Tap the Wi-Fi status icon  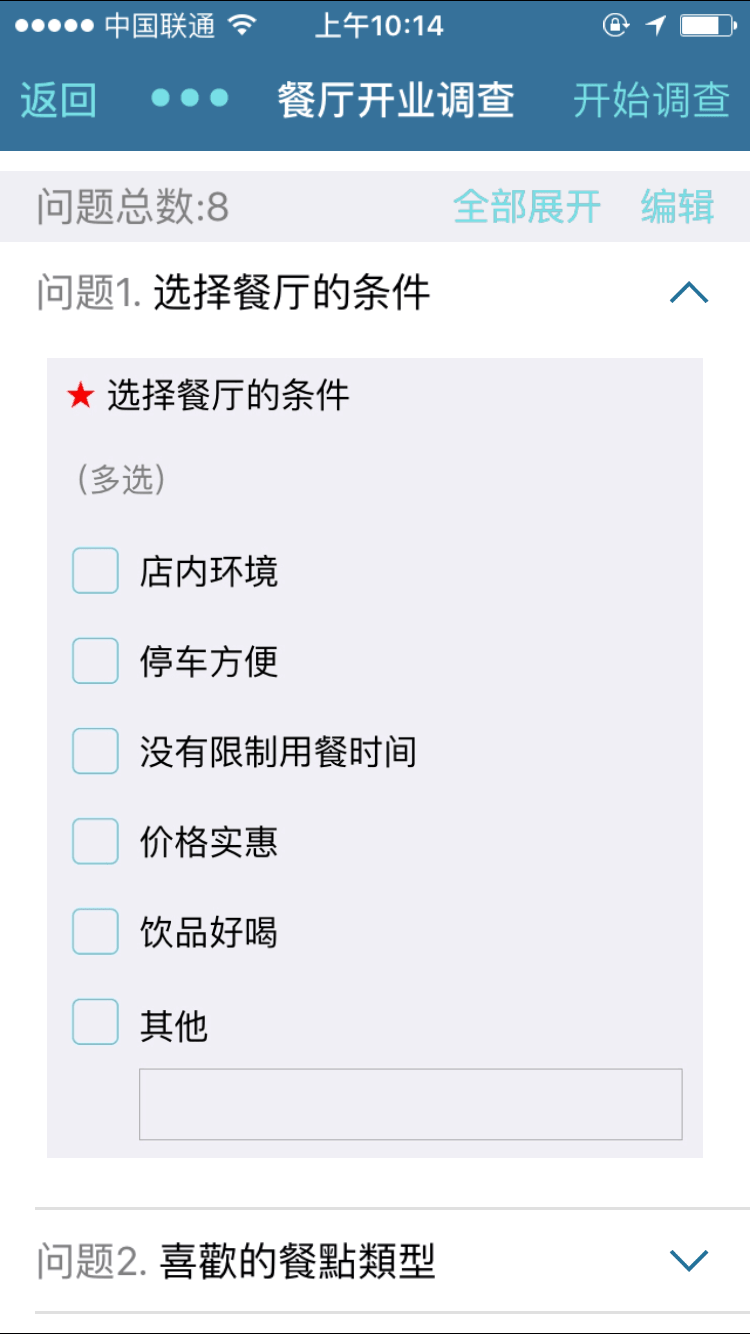243,25
